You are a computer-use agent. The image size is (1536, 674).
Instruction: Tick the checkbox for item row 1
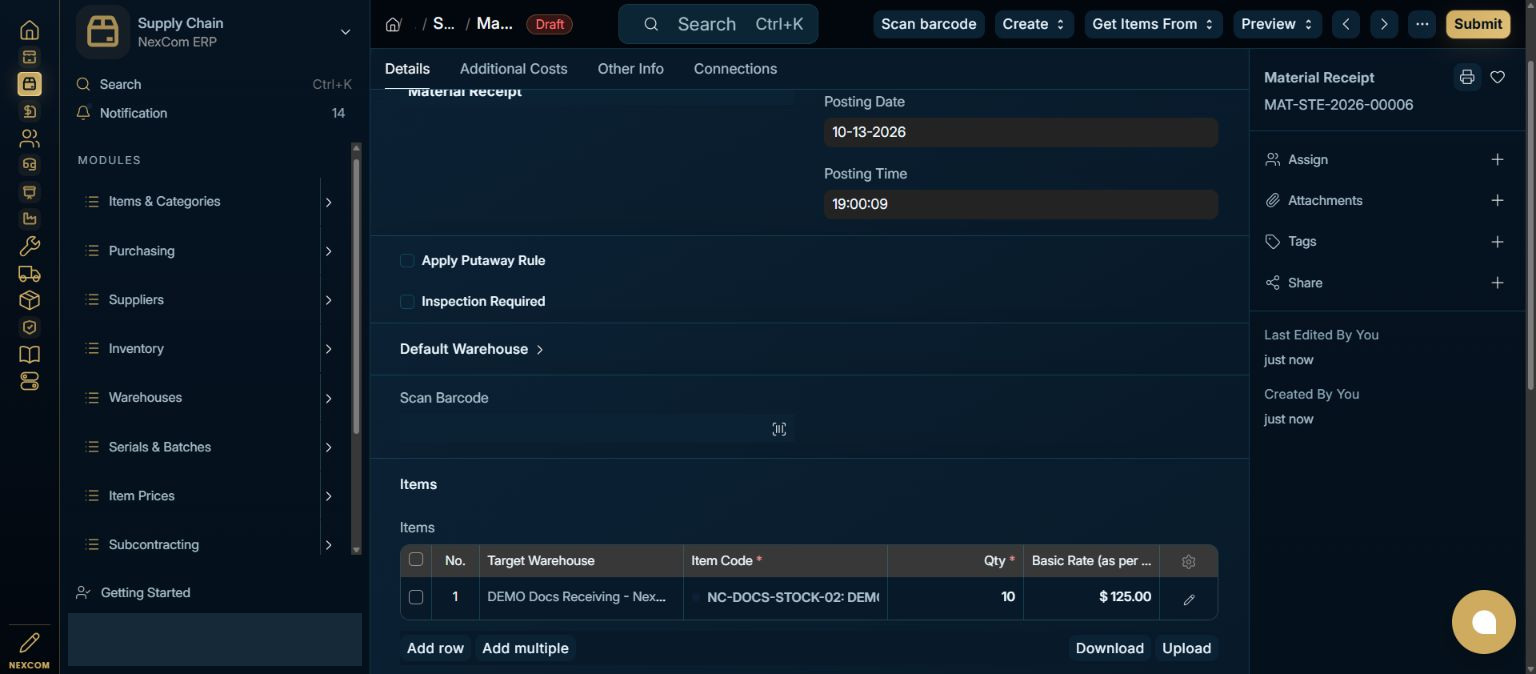tap(416, 597)
